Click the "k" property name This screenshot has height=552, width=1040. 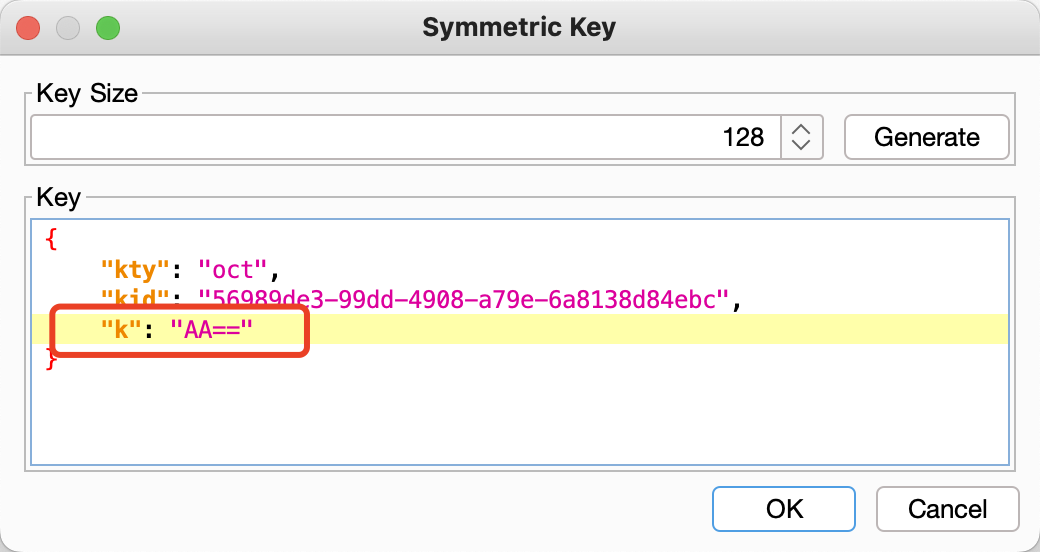pyautogui.click(x=124, y=329)
